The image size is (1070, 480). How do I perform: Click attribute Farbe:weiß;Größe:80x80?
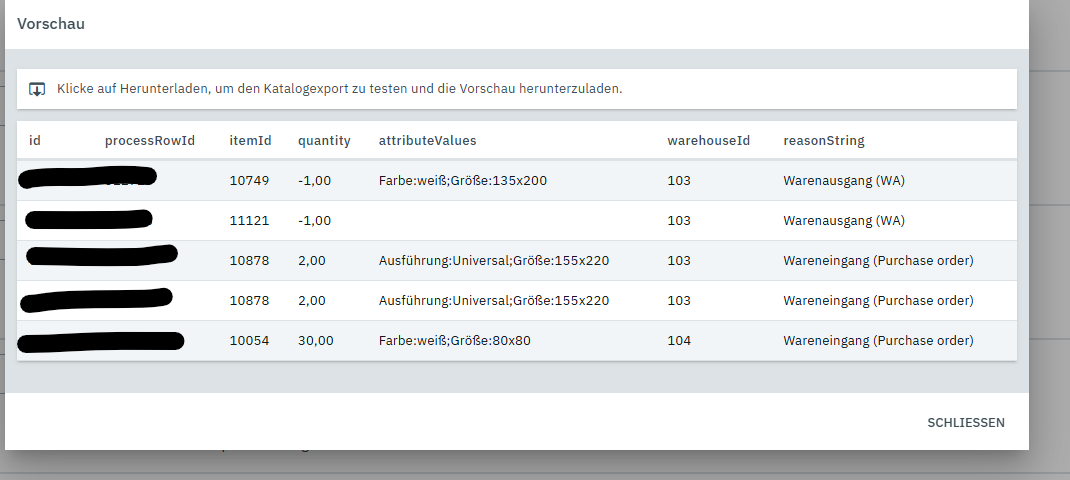454,341
